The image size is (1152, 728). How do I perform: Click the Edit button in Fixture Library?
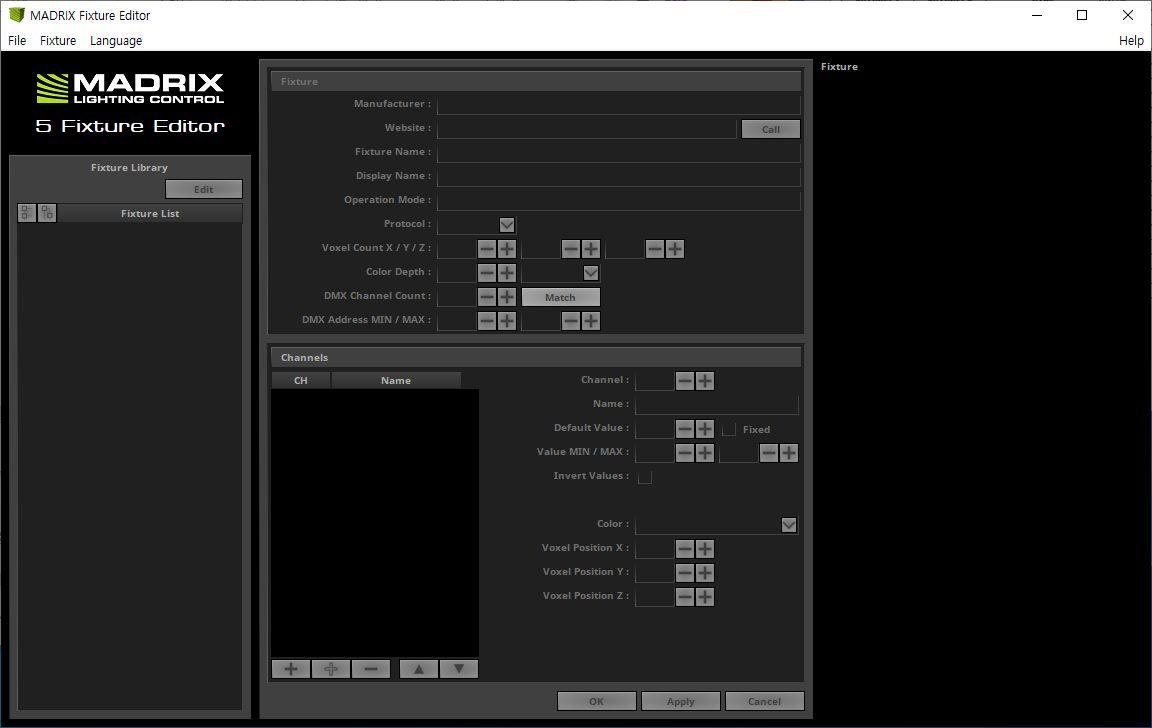pos(204,190)
